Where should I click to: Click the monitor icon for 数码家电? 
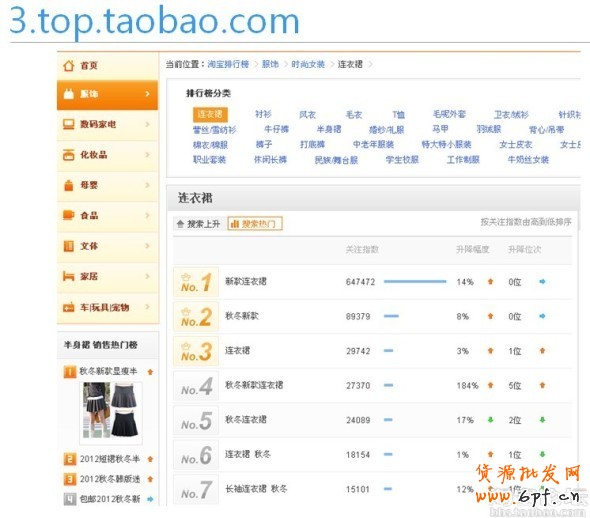pos(68,124)
